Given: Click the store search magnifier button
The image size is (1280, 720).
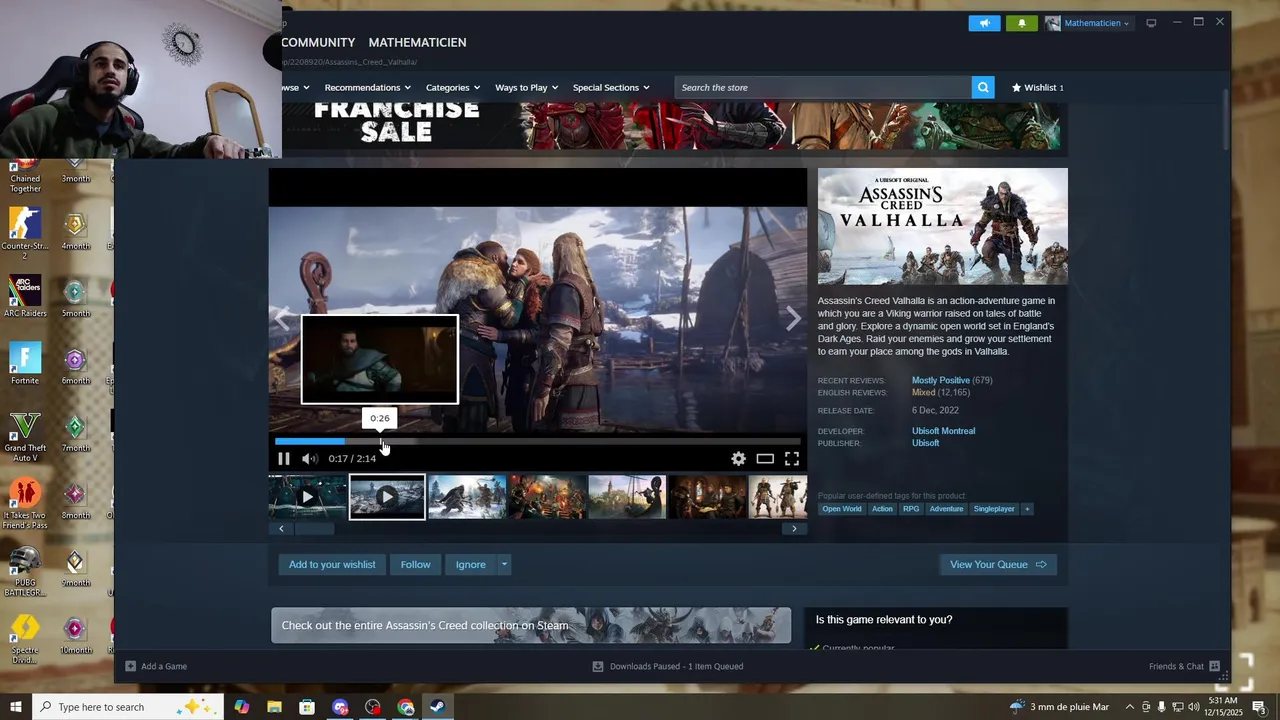Looking at the screenshot, I should coord(984,87).
